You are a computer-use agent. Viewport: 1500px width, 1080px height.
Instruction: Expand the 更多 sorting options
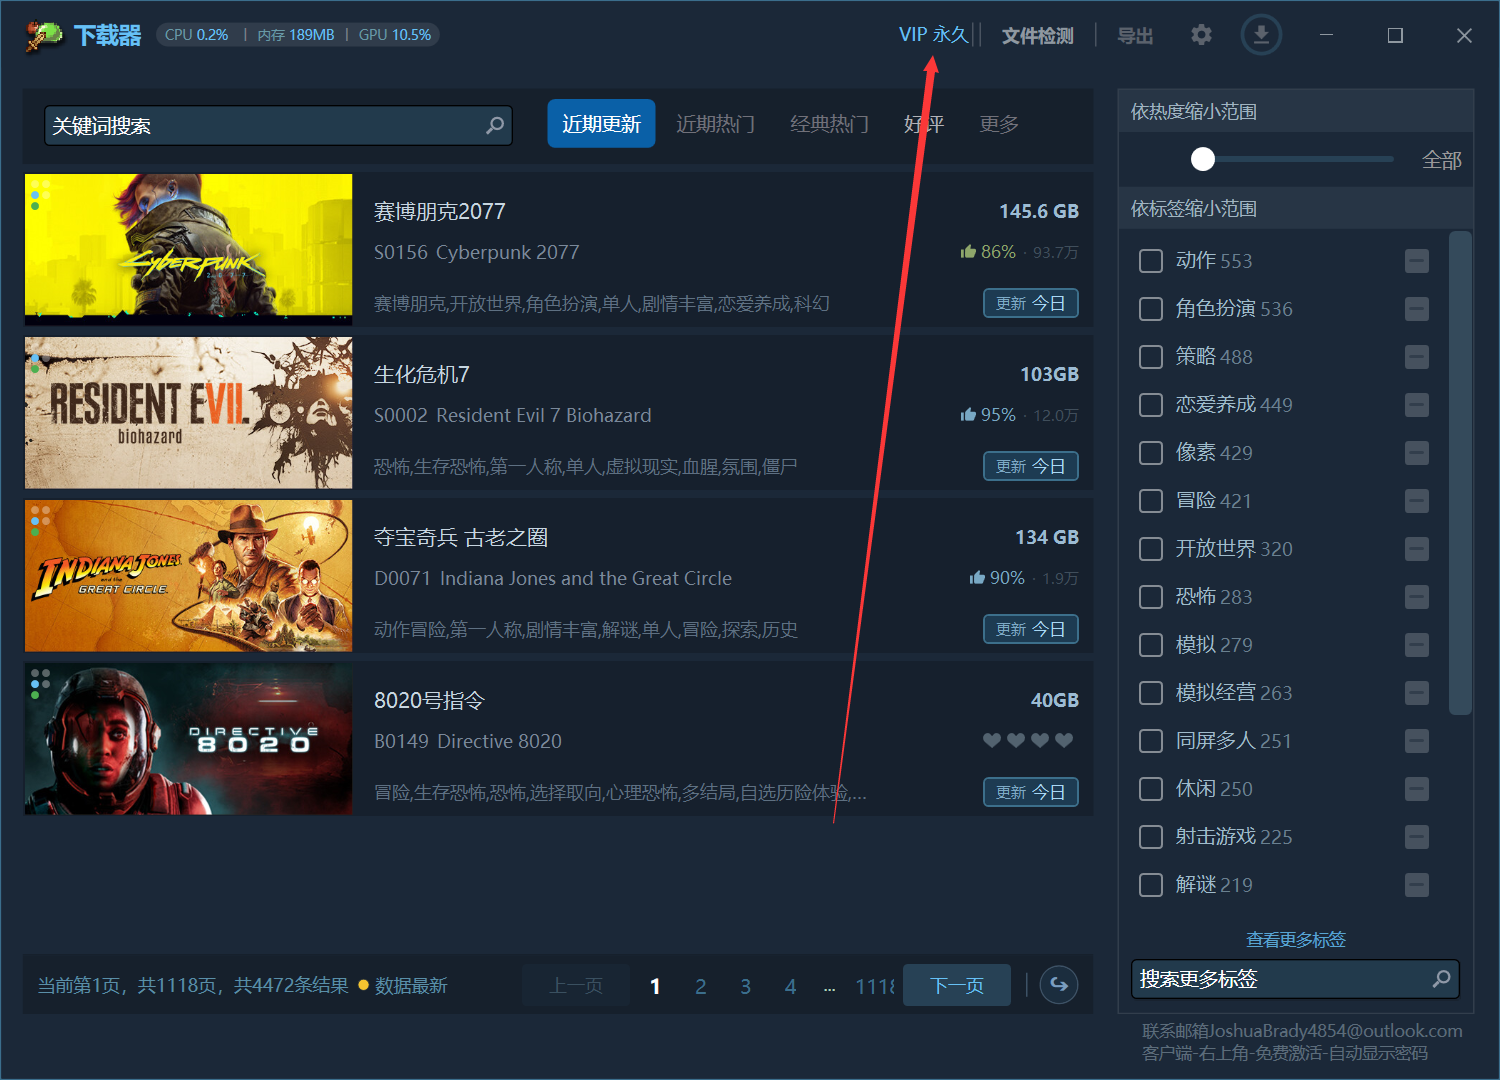coord(999,124)
